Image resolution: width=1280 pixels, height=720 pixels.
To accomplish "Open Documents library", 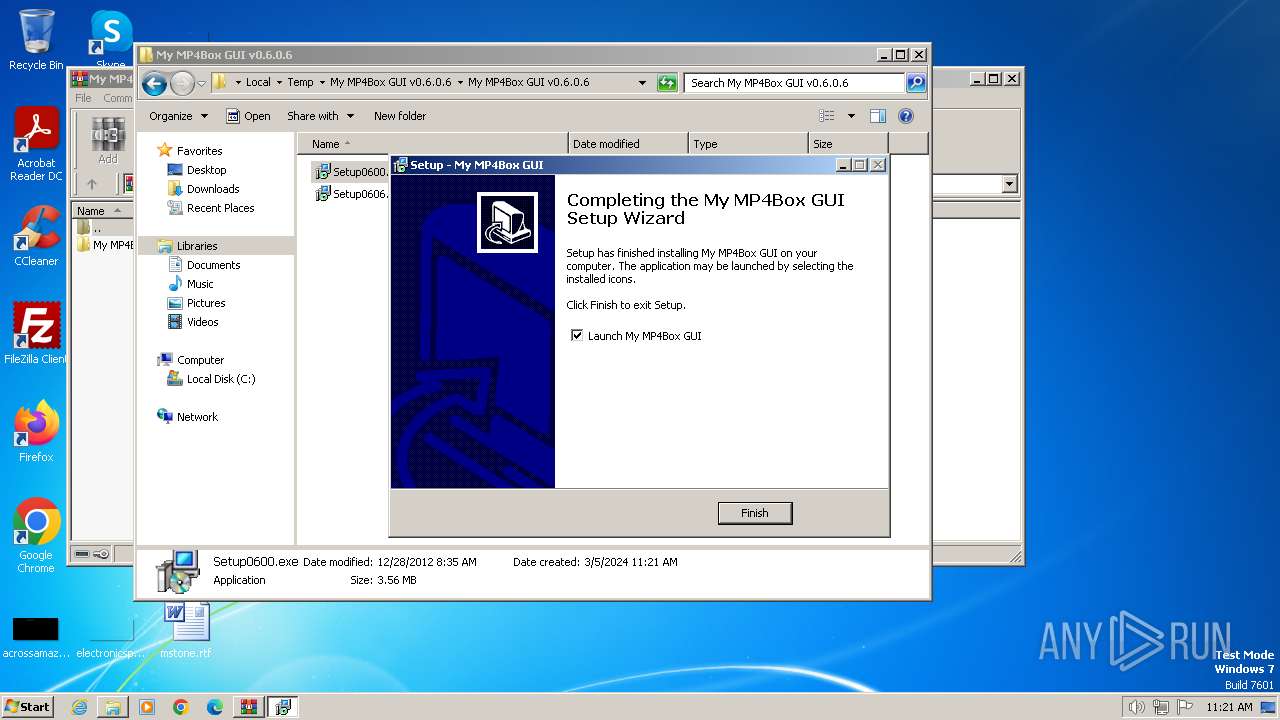I will (213, 265).
